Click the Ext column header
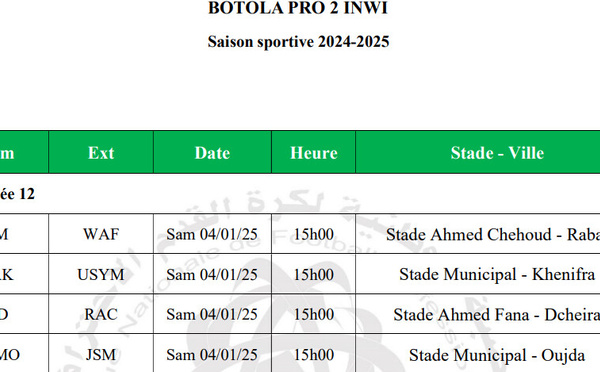600x372 pixels. point(101,152)
